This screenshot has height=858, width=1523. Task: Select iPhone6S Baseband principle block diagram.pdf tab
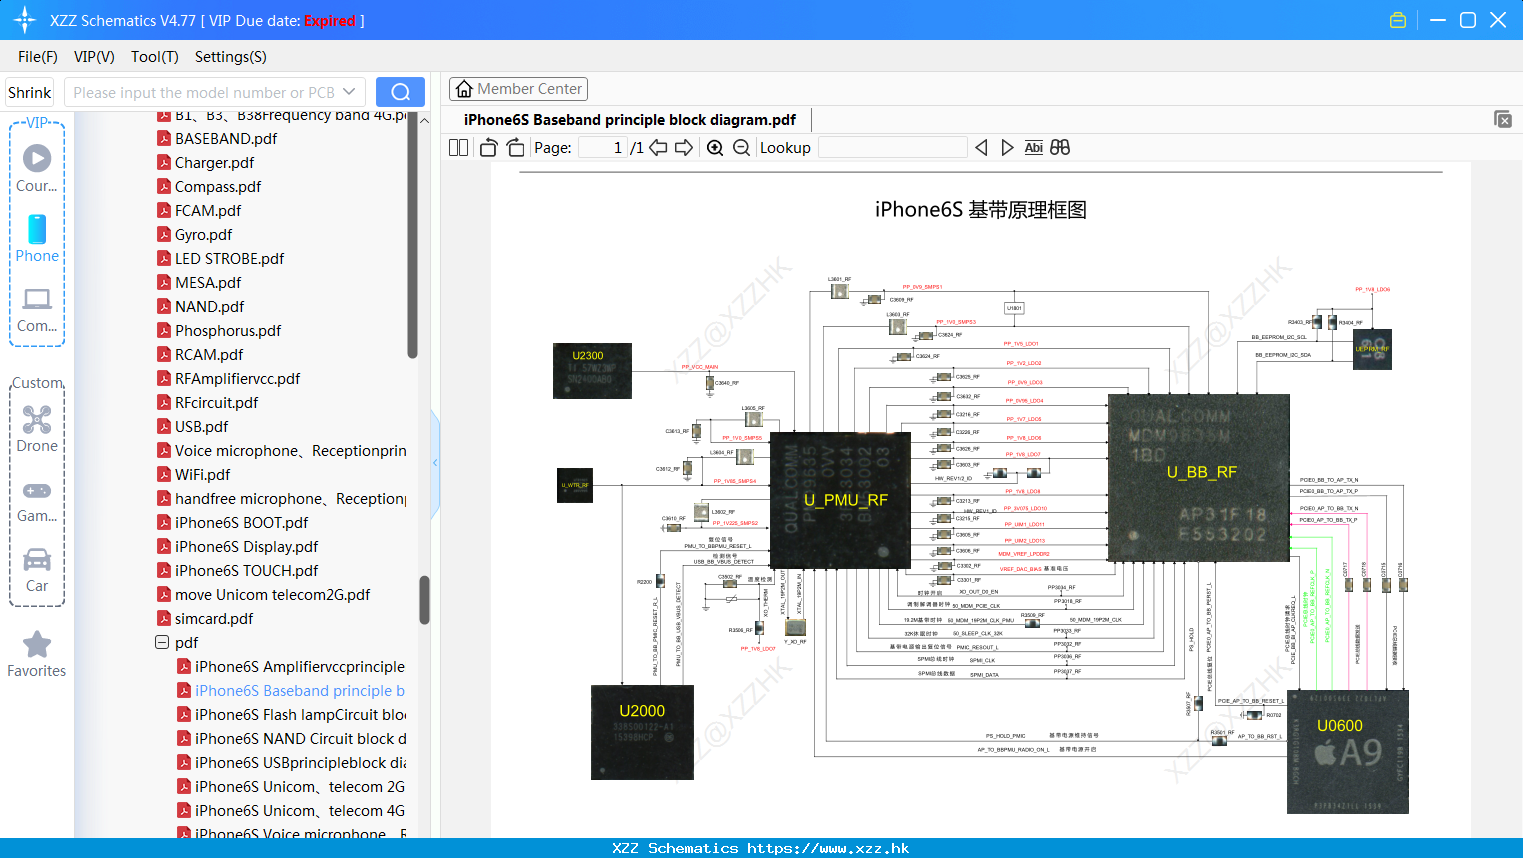630,120
